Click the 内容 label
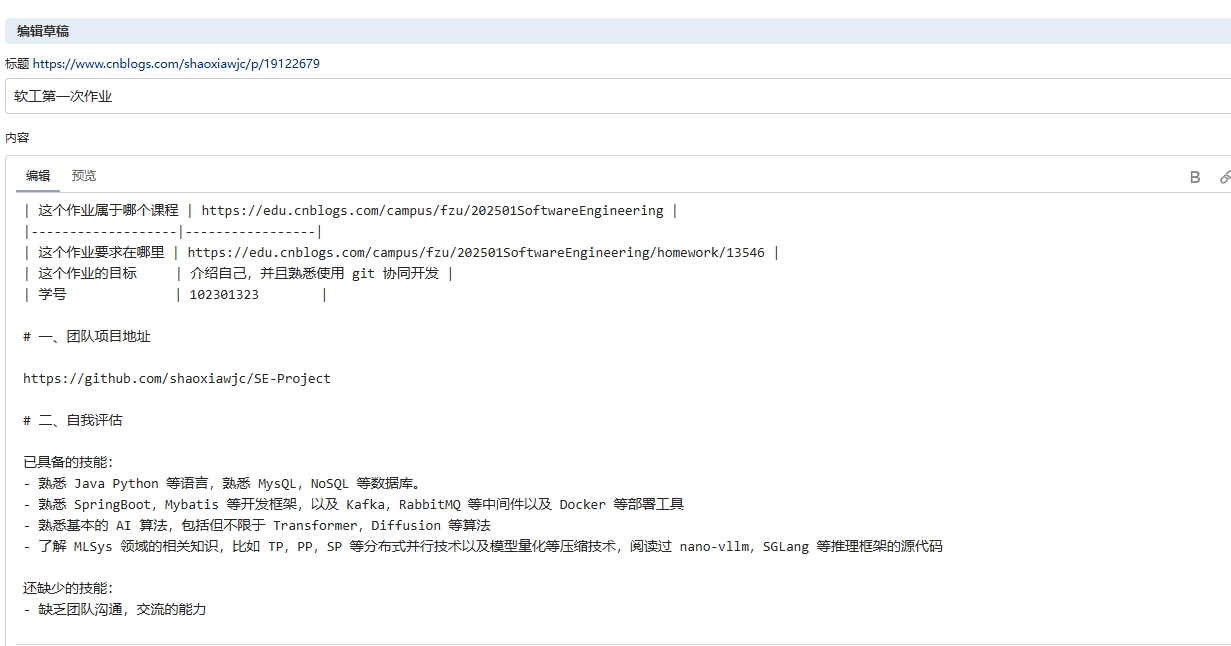The height and width of the screenshot is (646, 1231). (17, 138)
